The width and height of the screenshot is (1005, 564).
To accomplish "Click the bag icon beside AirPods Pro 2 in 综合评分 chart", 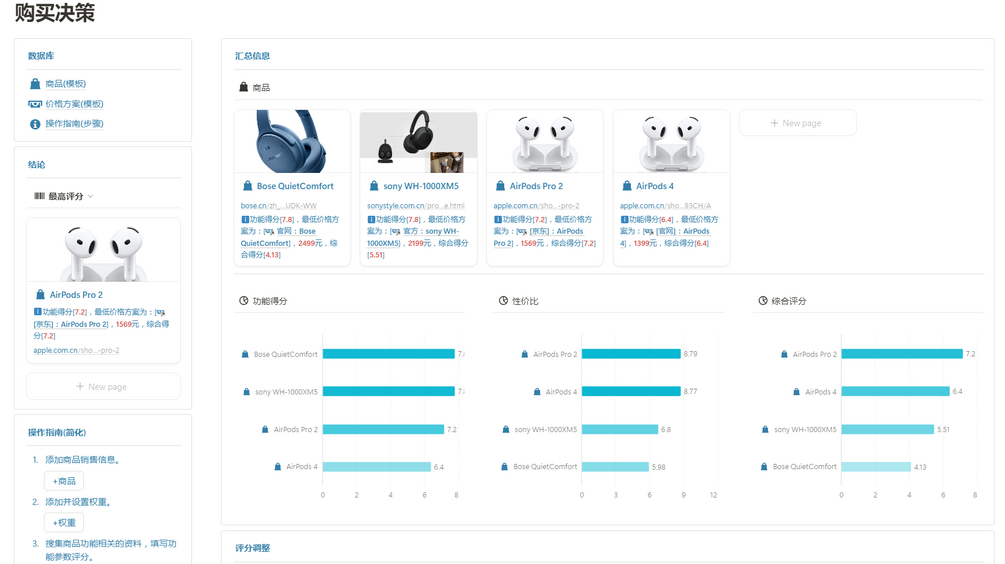I will [x=784, y=354].
